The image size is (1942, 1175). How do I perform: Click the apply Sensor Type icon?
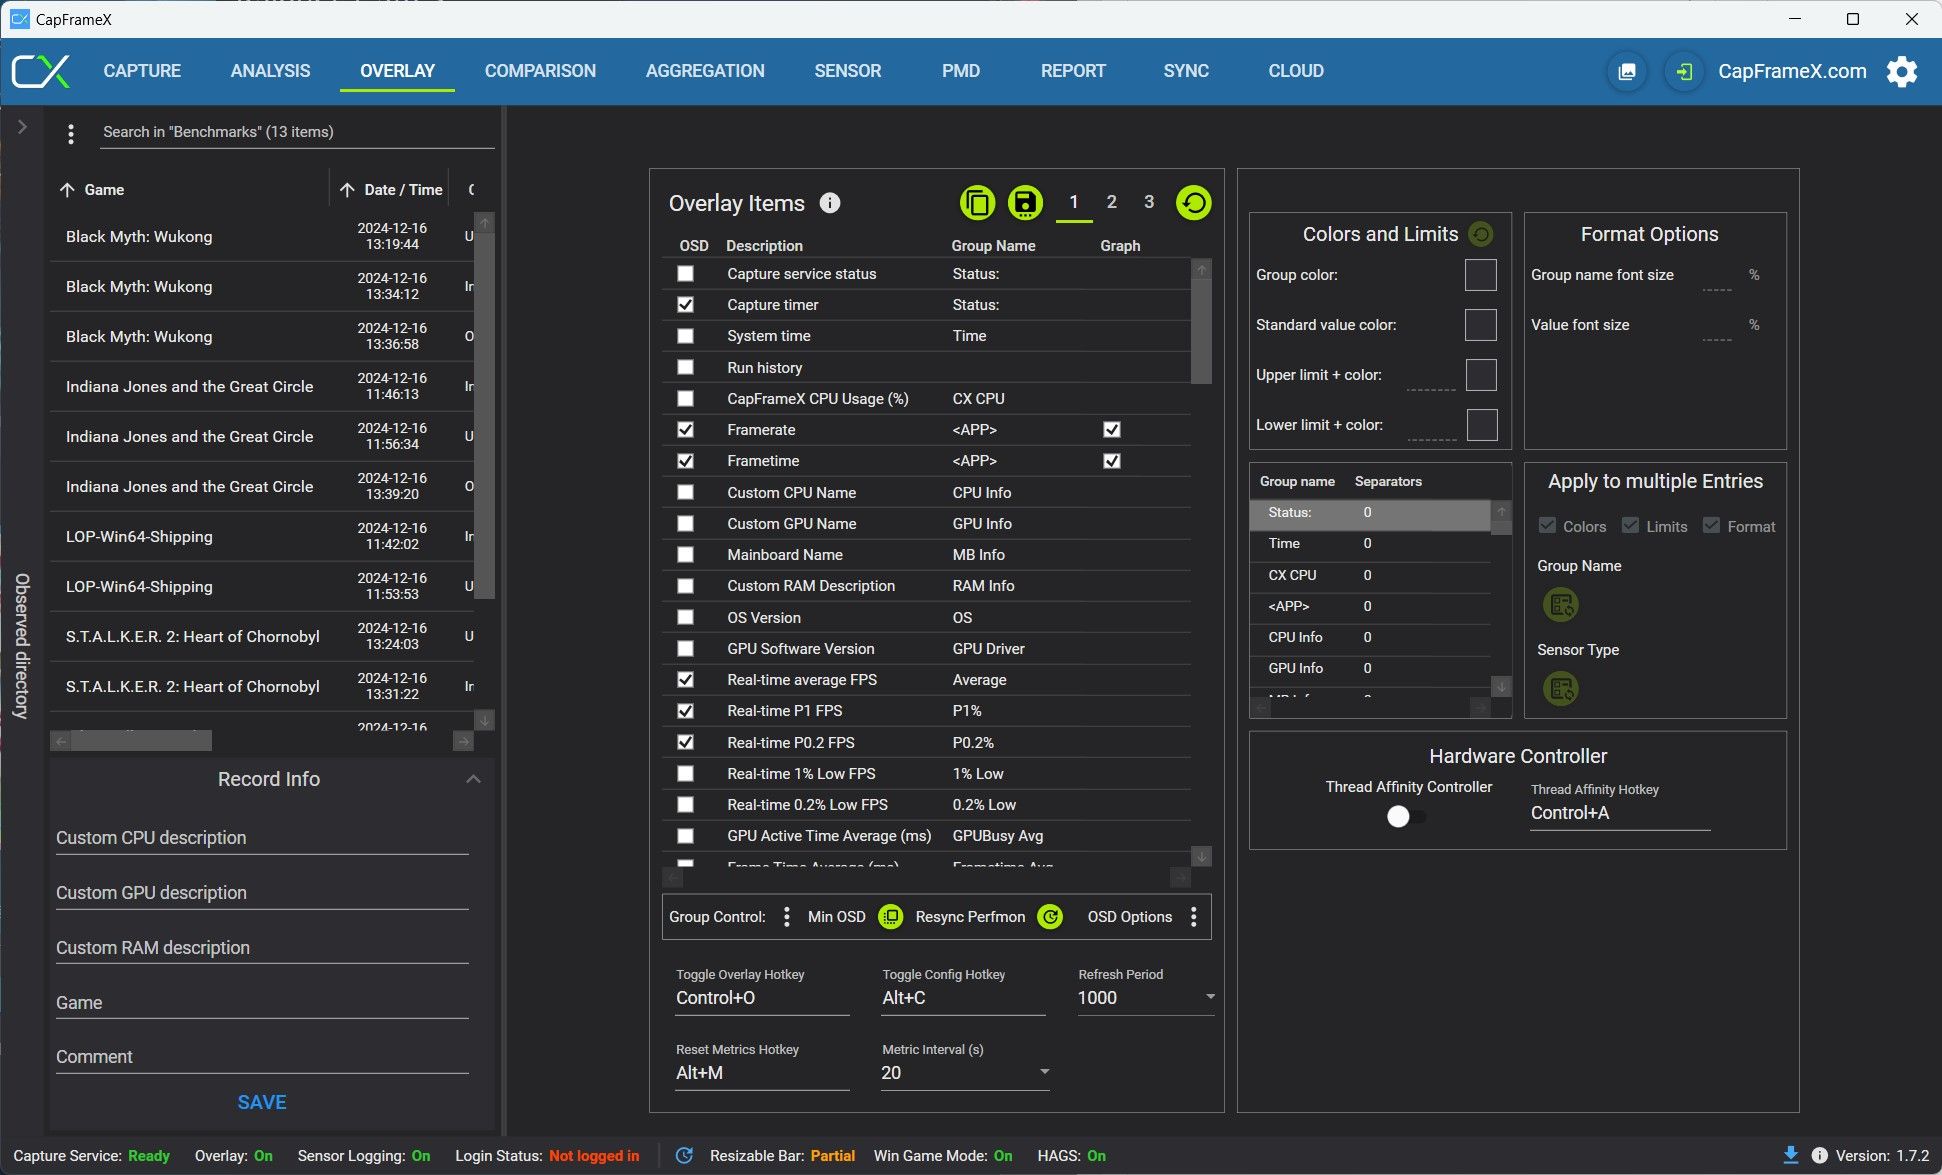click(x=1561, y=689)
